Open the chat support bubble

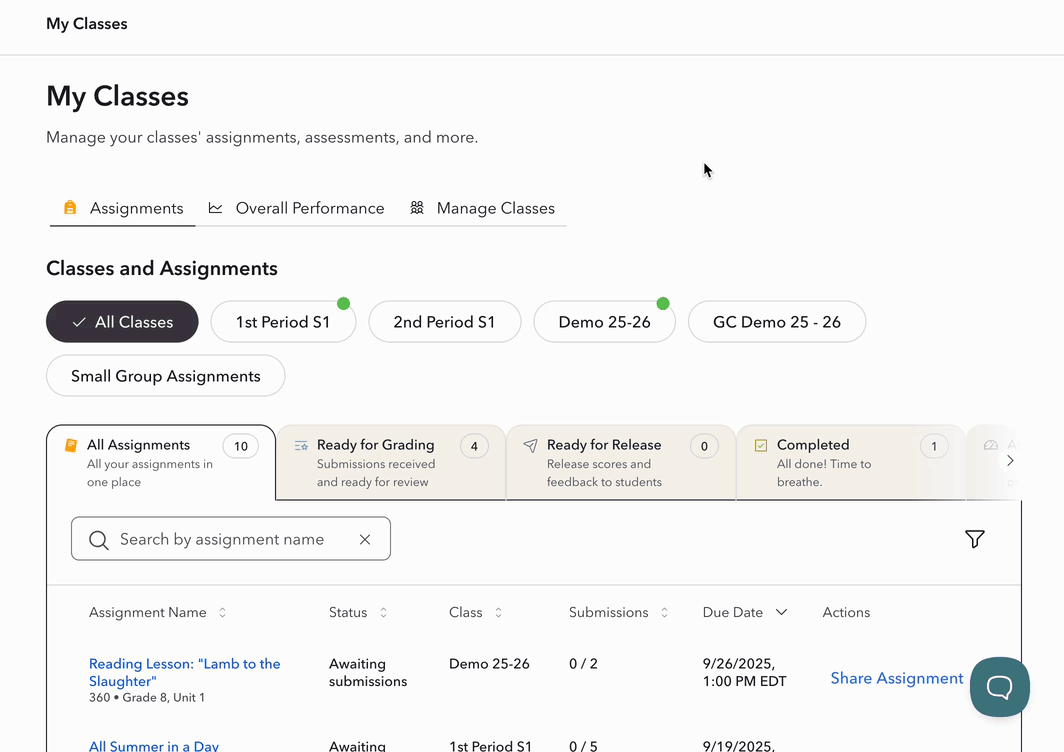(1000, 687)
